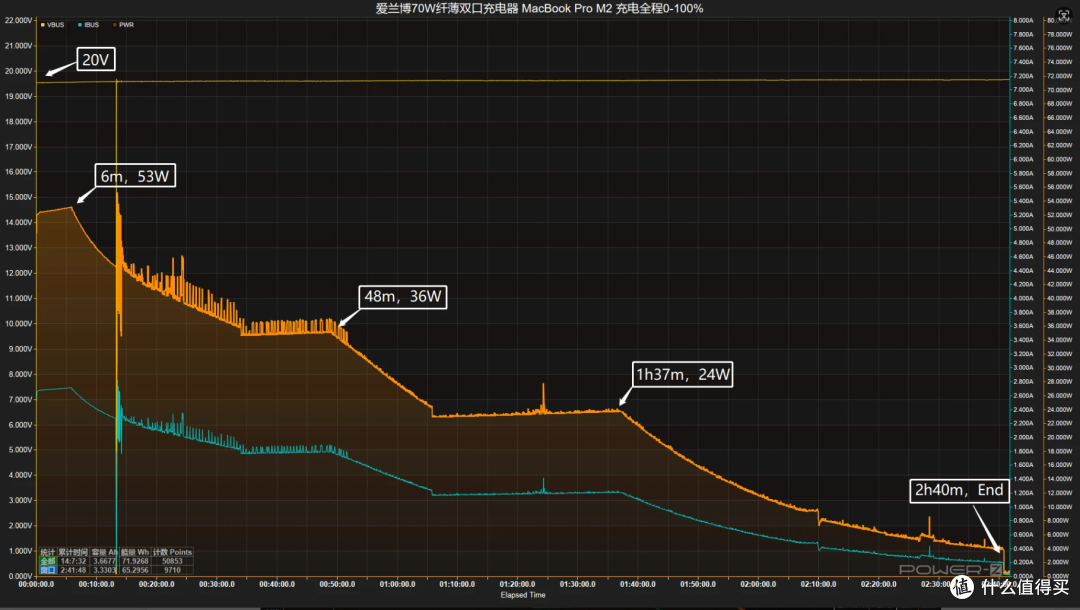Toggle the PWR series in the legend
This screenshot has width=1080, height=610.
pyautogui.click(x=123, y=25)
